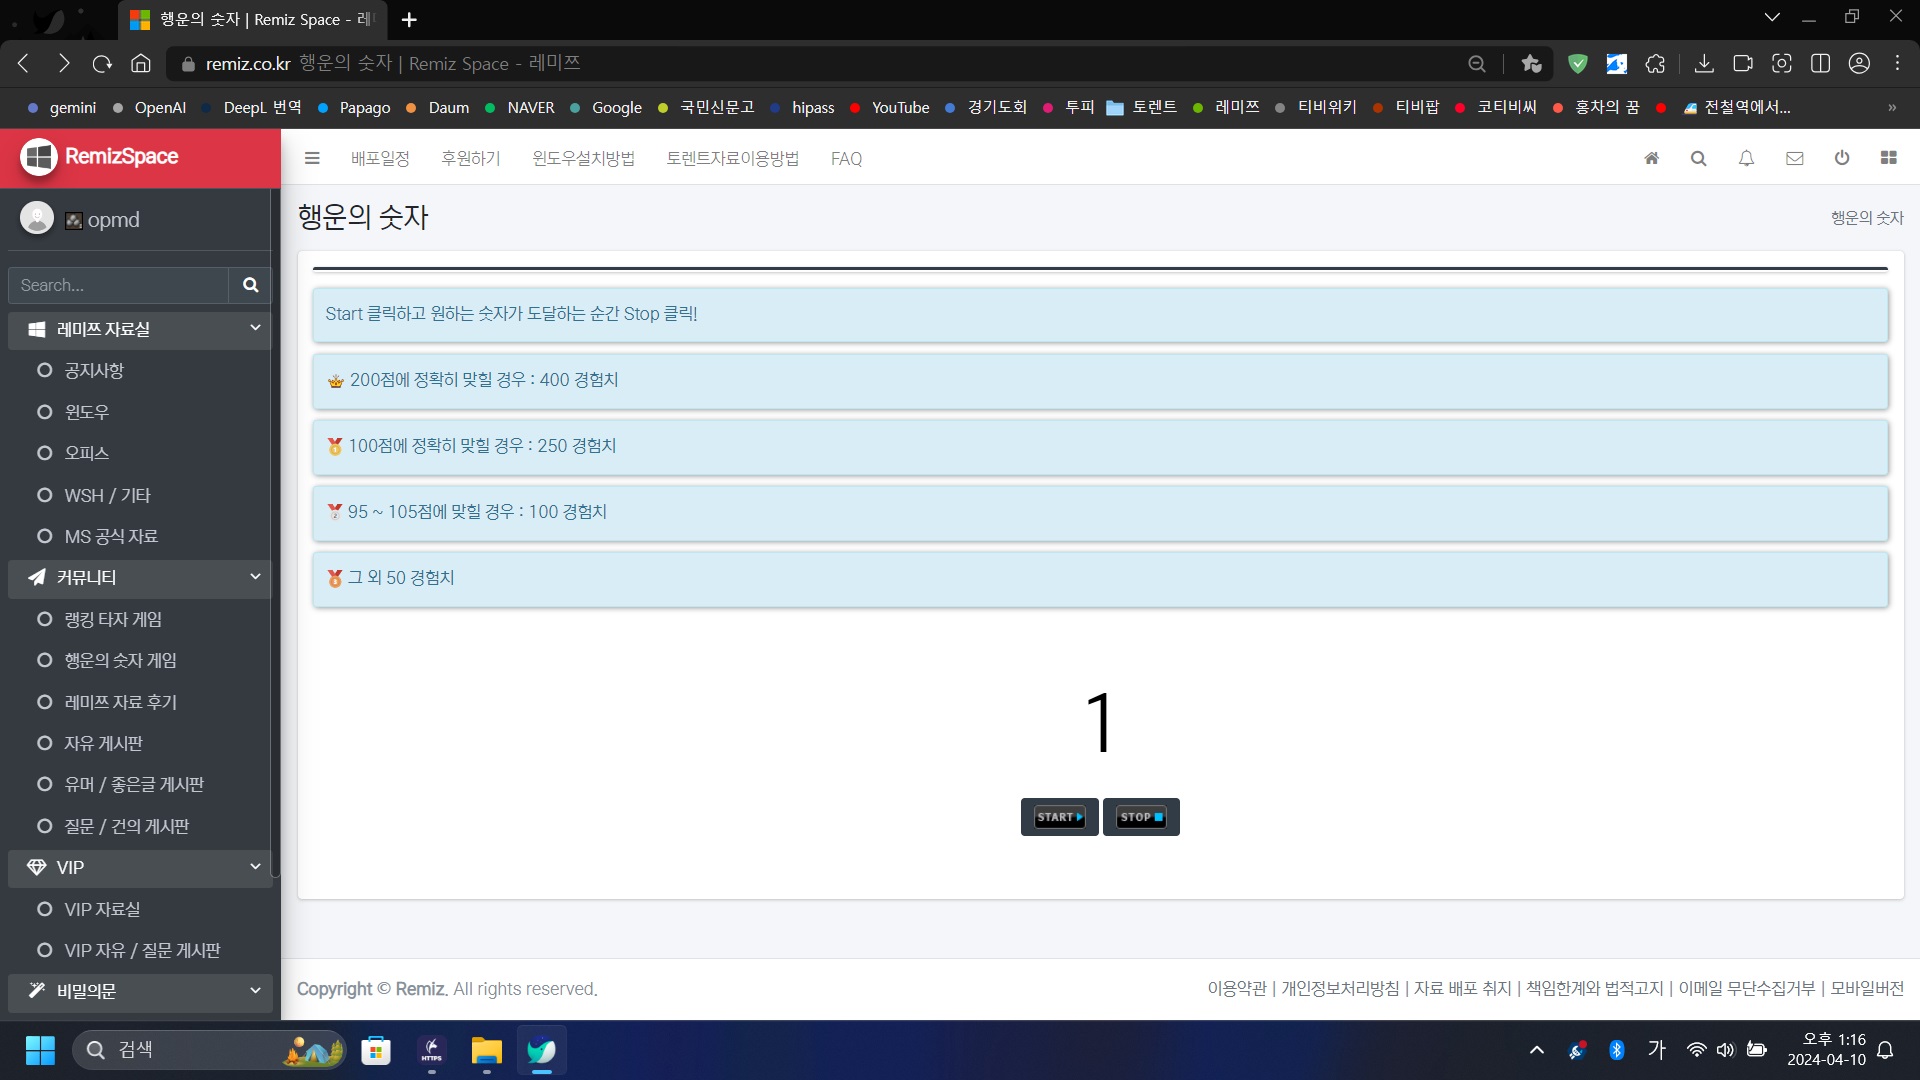The image size is (1920, 1080).
Task: Bookmark page with the star icon
Action: tap(1531, 64)
